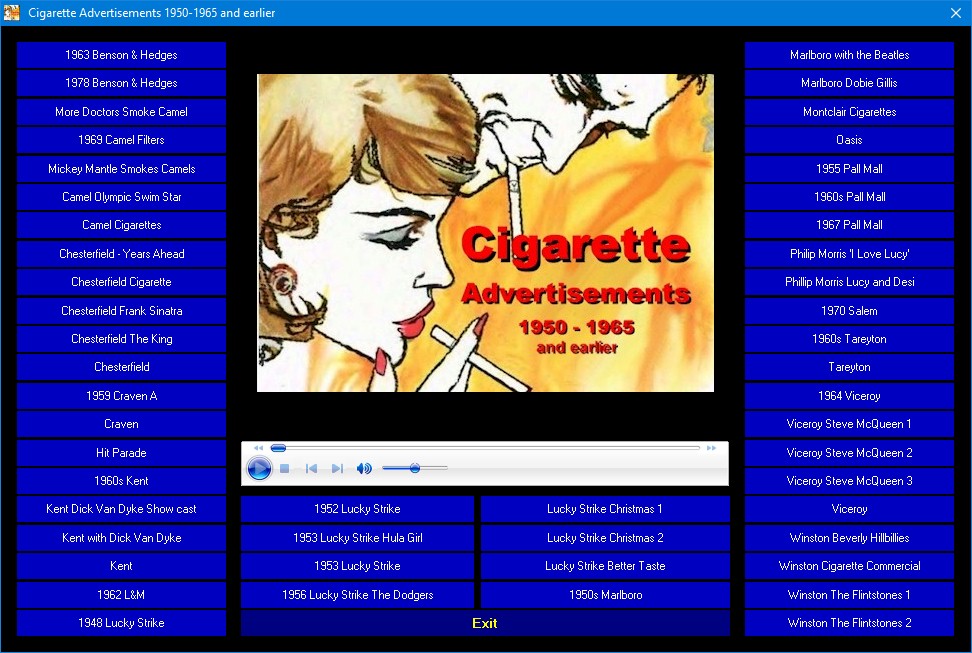Click the stop button in media player
The height and width of the screenshot is (653, 972).
[285, 468]
